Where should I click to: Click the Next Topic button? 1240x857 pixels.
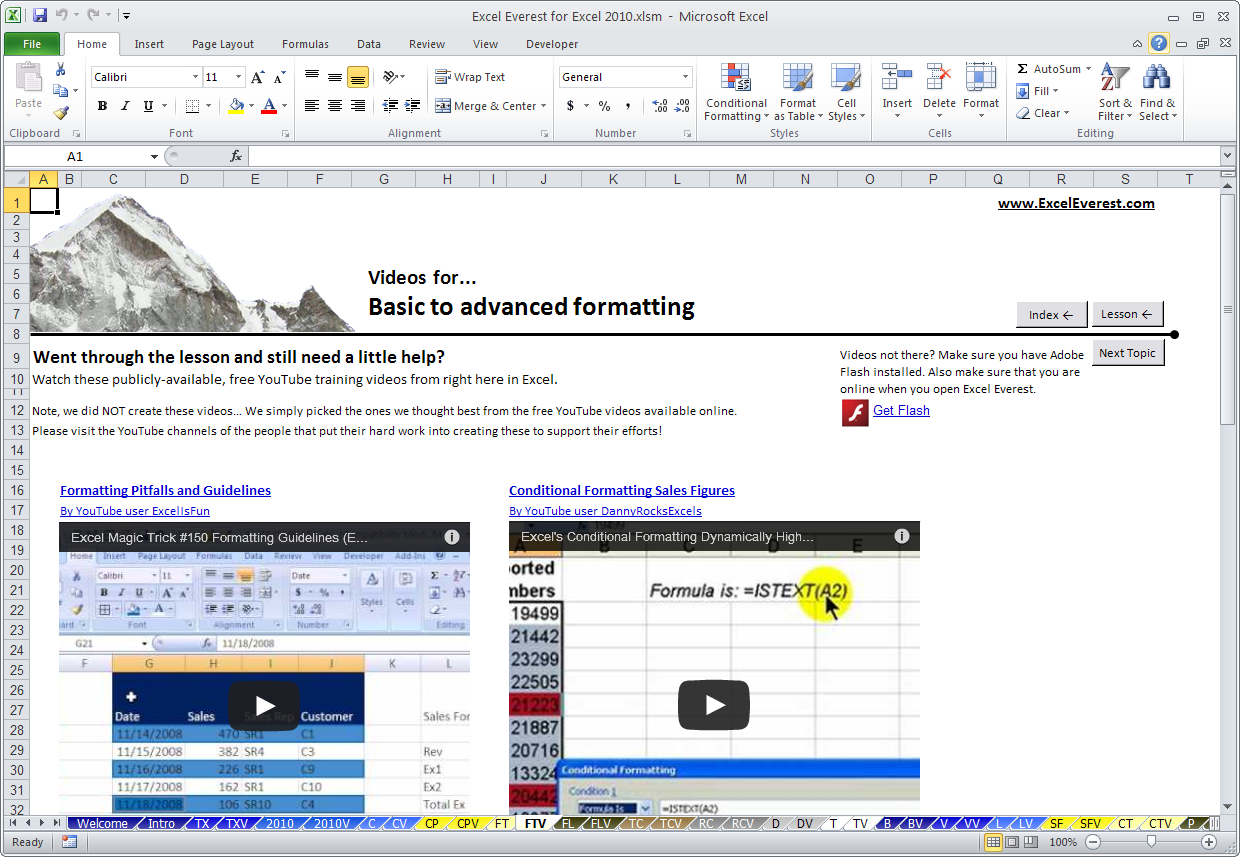point(1127,353)
